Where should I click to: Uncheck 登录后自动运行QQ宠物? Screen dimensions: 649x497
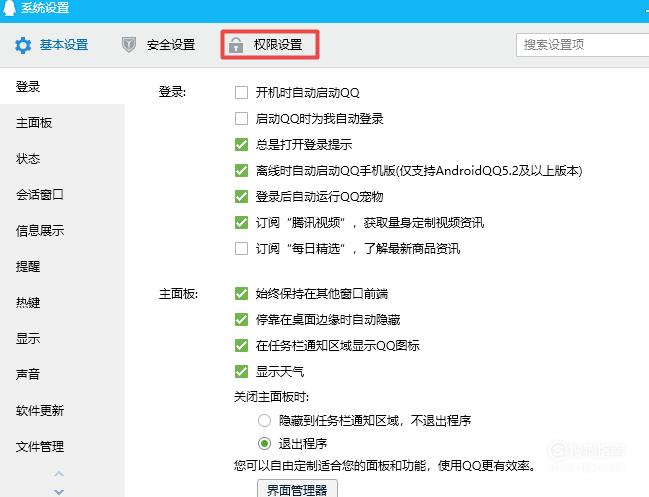(241, 197)
